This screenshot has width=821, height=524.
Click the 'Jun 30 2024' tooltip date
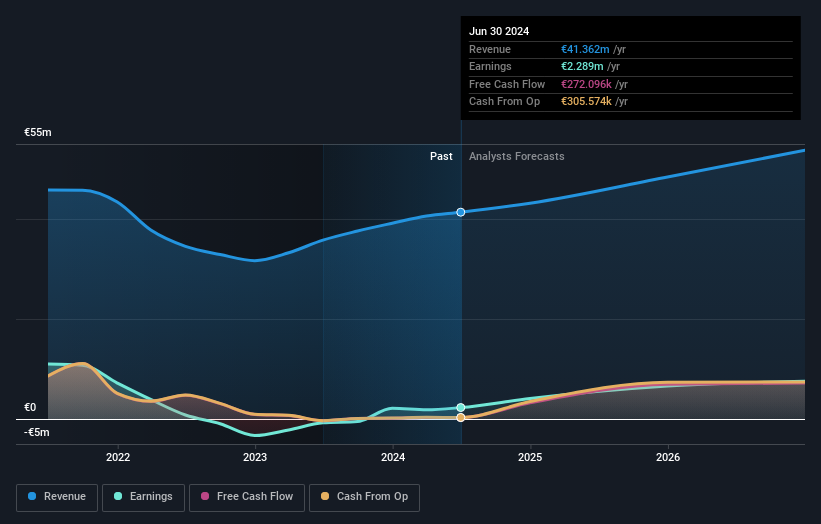[499, 31]
